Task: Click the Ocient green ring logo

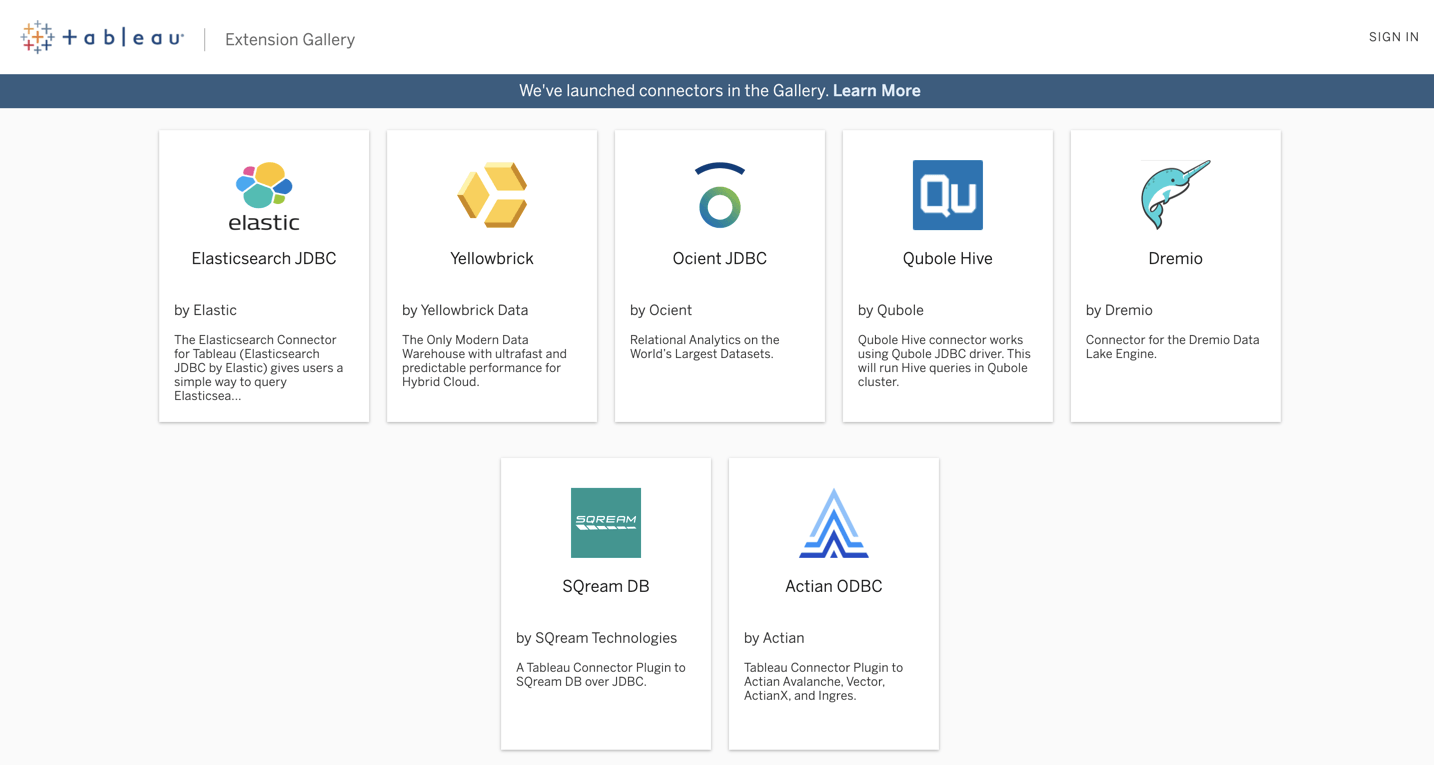Action: pos(720,196)
